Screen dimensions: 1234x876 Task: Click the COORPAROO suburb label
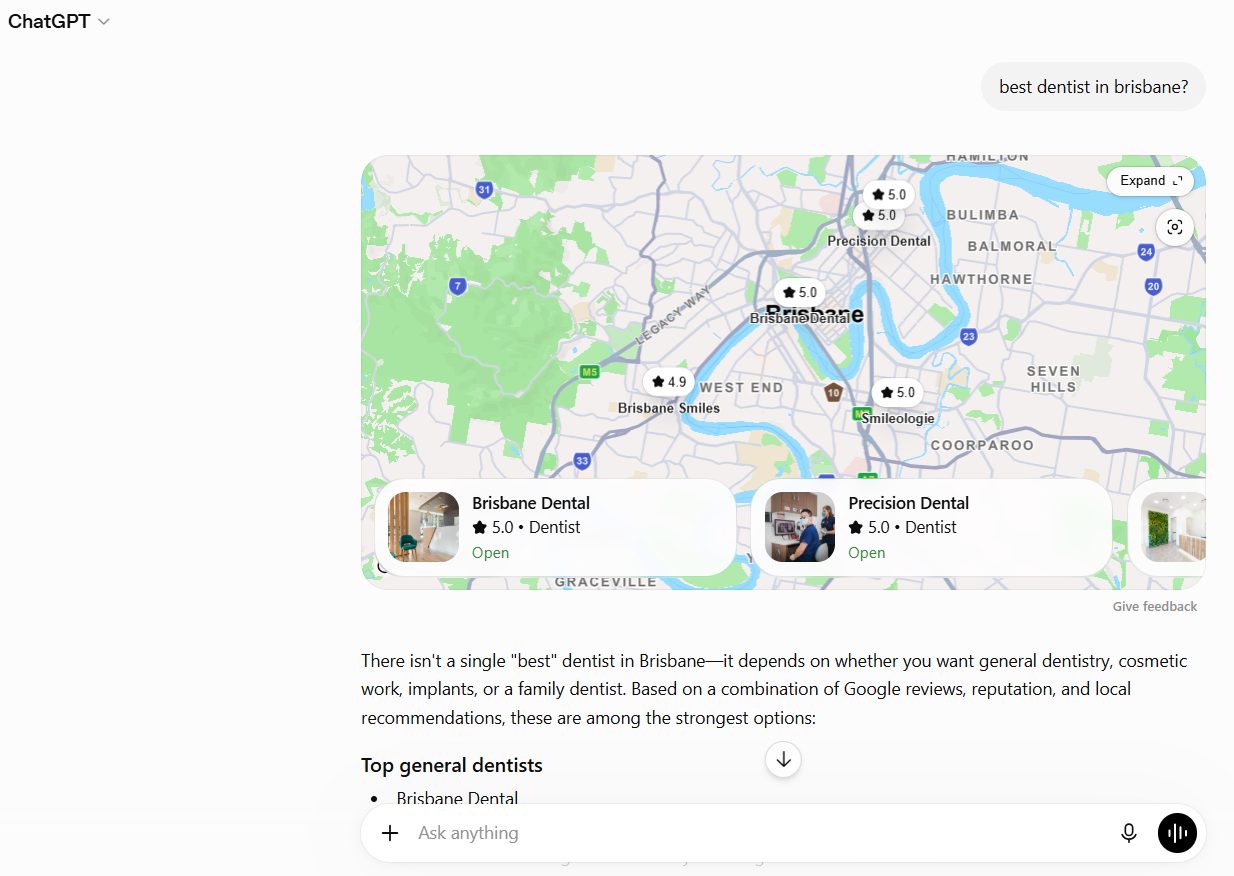(x=982, y=445)
